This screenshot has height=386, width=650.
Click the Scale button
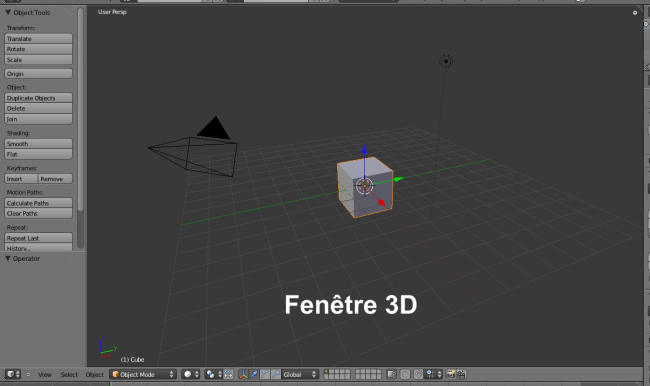(x=39, y=60)
